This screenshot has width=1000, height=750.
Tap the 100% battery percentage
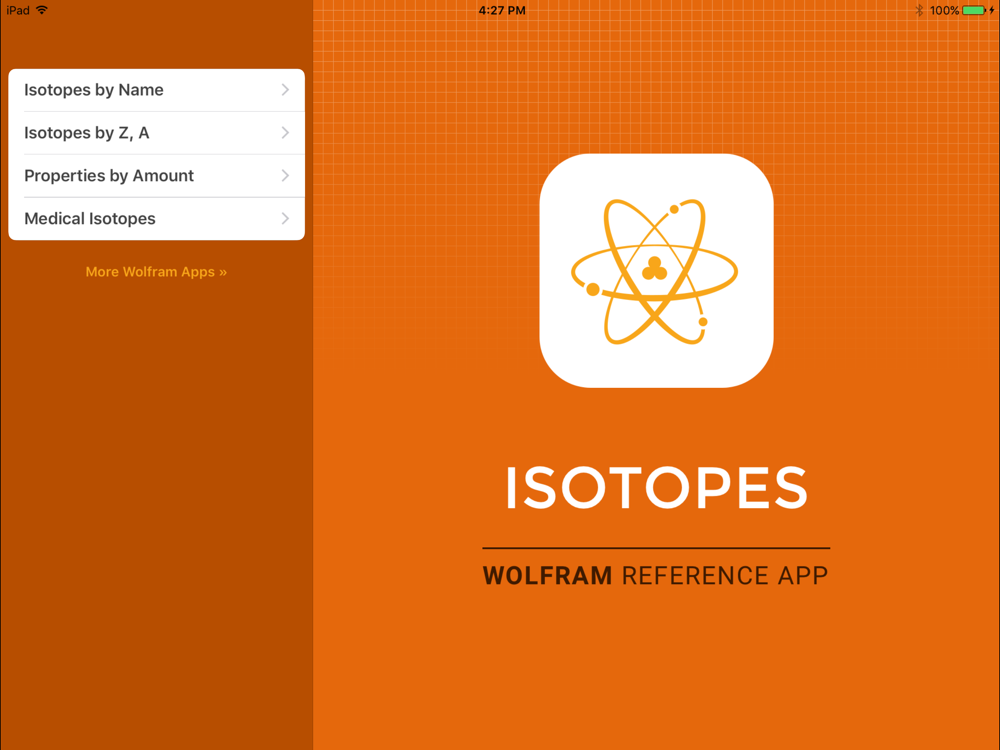(x=944, y=10)
